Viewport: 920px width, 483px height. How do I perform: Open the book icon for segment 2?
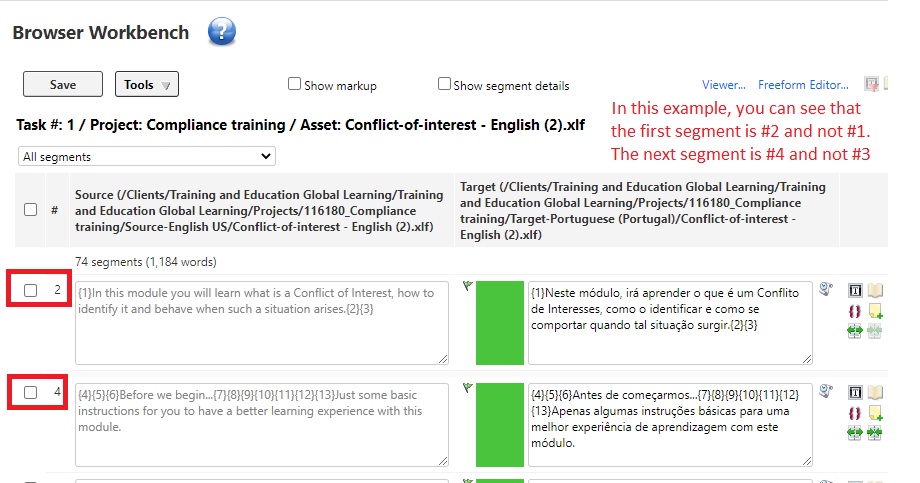click(x=875, y=290)
